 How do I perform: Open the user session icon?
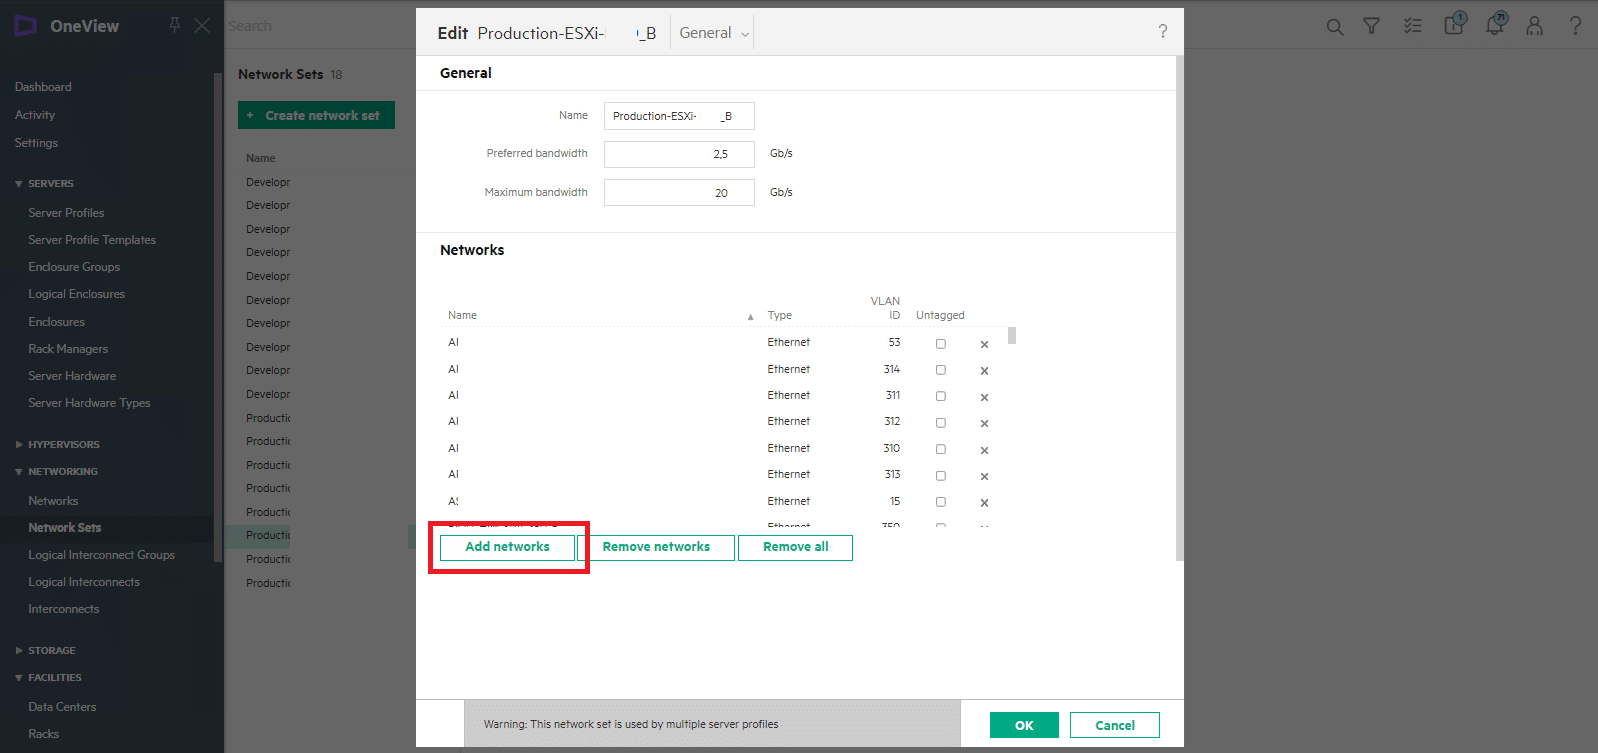(x=1534, y=27)
